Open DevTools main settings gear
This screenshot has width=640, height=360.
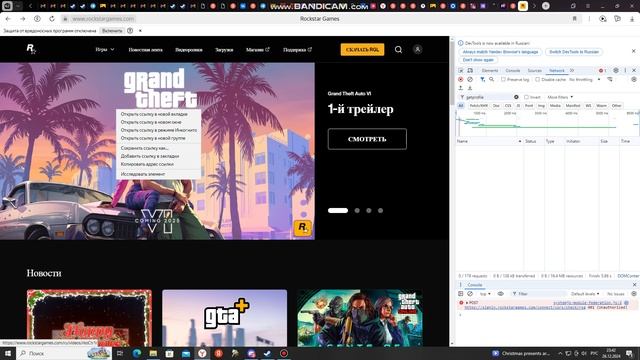[616, 71]
